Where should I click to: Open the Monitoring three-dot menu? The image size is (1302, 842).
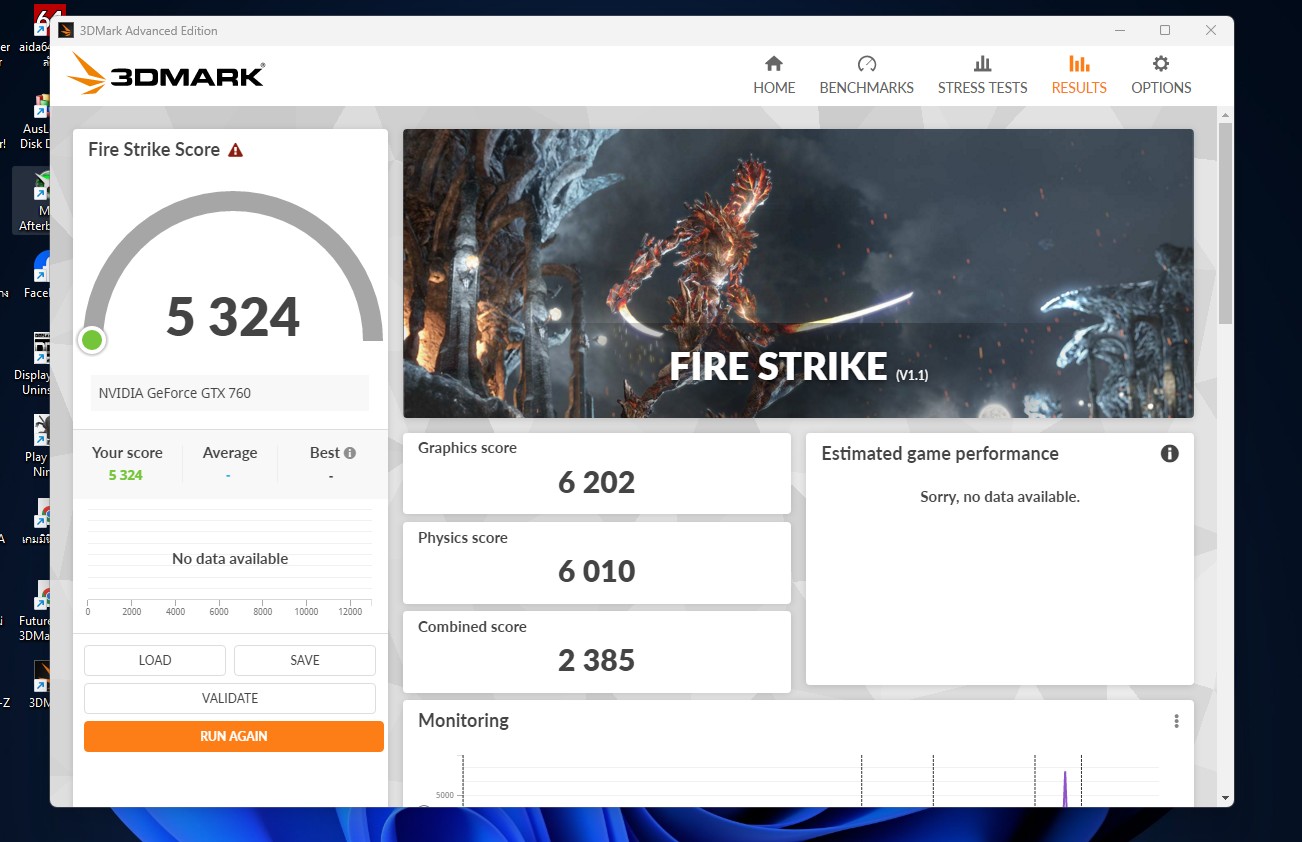[x=1176, y=721]
